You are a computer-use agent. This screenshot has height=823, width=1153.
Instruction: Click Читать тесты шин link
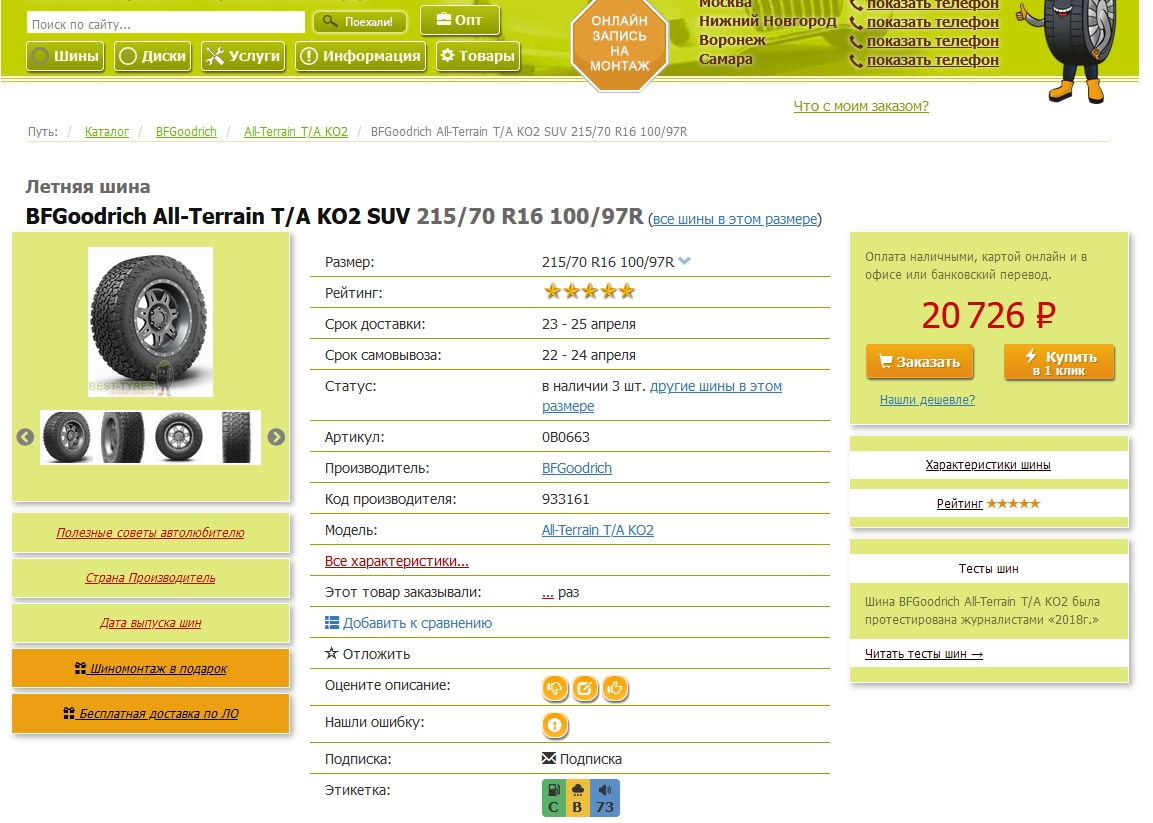[x=924, y=654]
